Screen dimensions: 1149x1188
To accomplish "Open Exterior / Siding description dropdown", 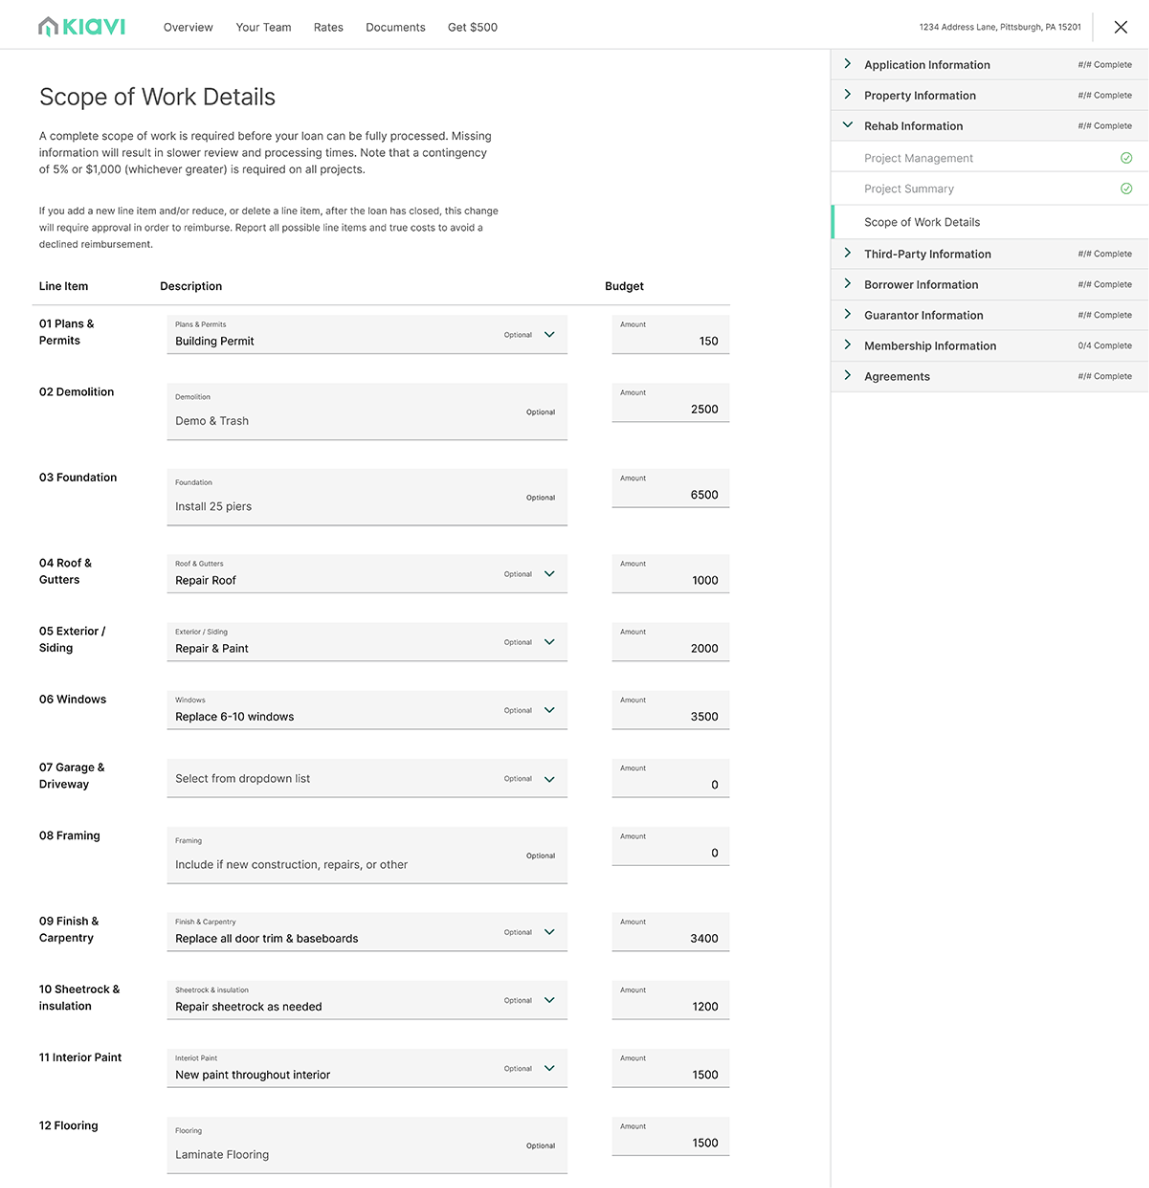I will pos(367,642).
